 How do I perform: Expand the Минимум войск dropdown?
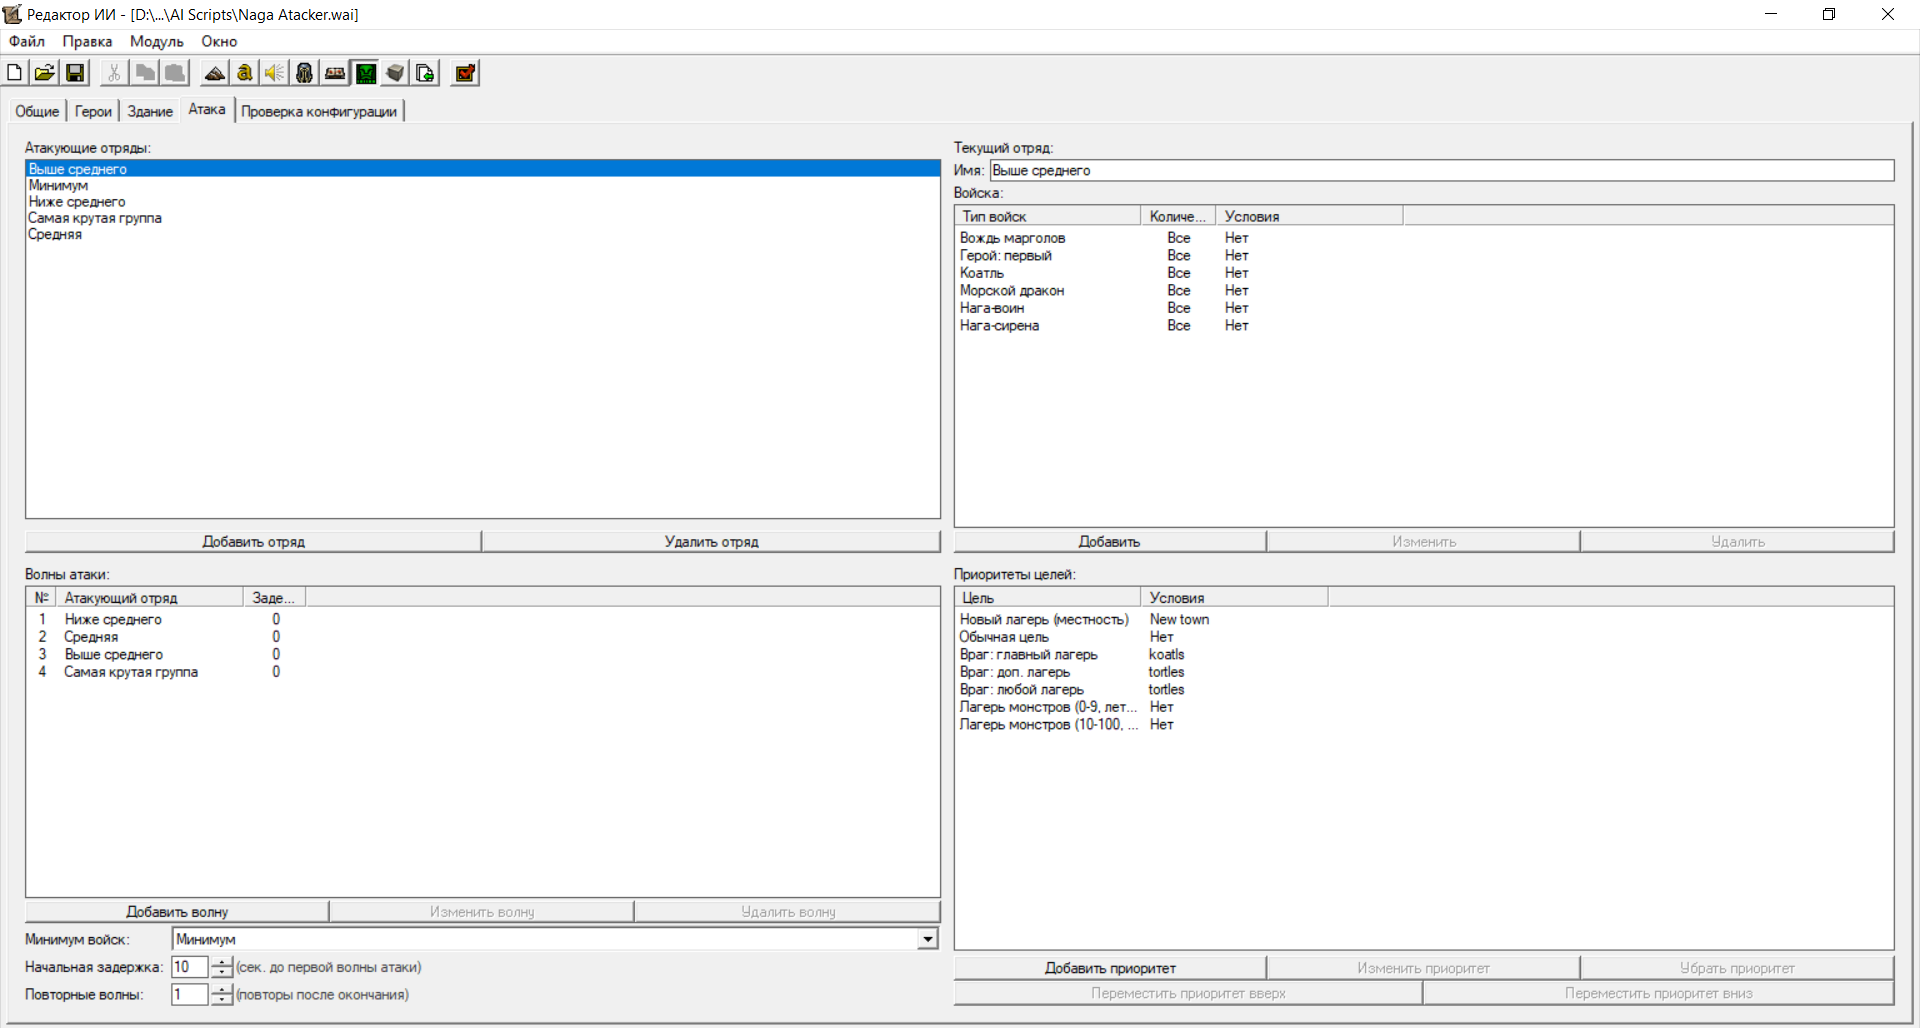(928, 939)
